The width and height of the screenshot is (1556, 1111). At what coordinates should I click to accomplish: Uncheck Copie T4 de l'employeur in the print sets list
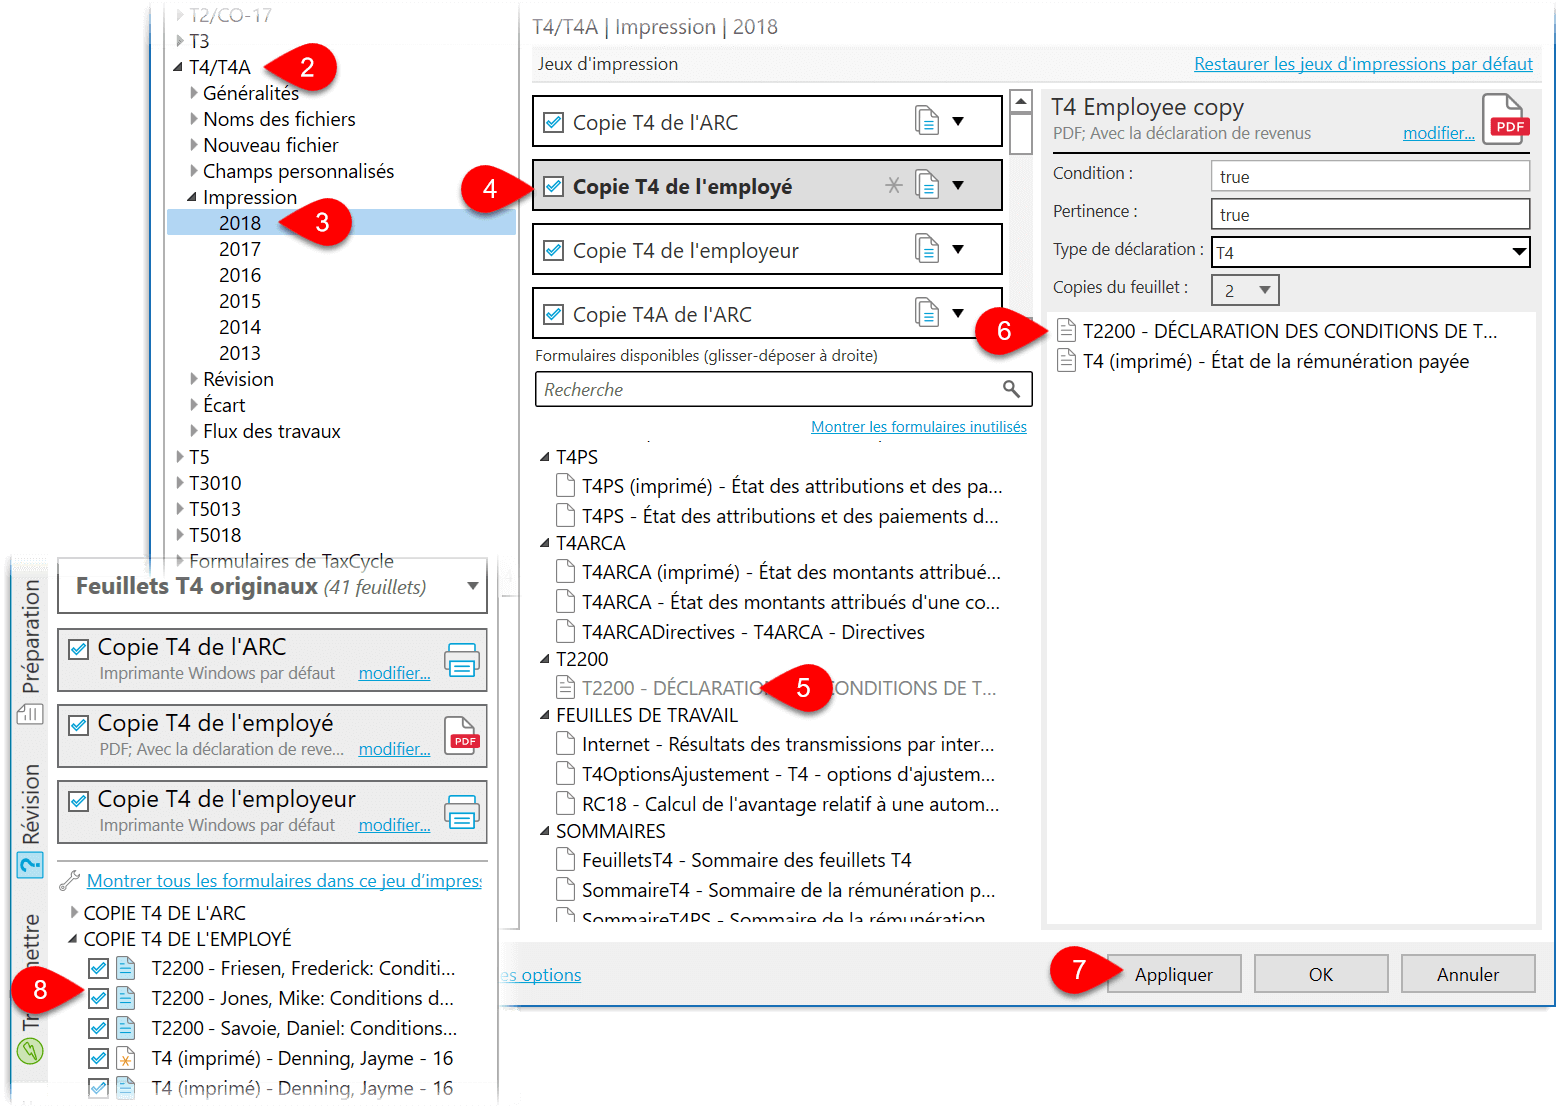[x=553, y=251]
